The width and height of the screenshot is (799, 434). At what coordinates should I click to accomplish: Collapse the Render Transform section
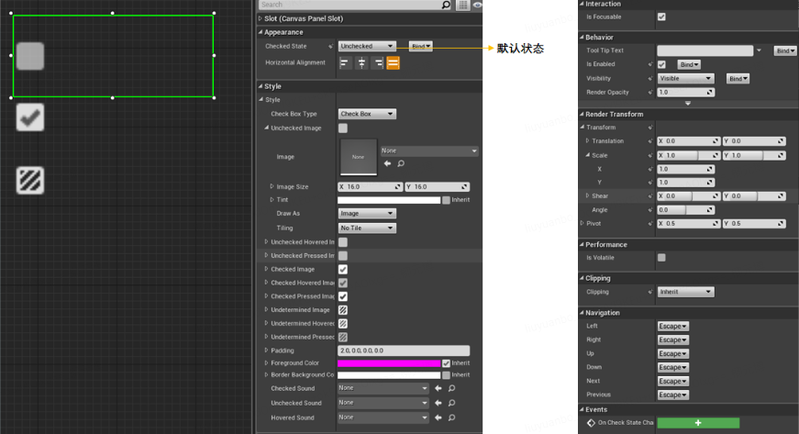pyautogui.click(x=581, y=114)
